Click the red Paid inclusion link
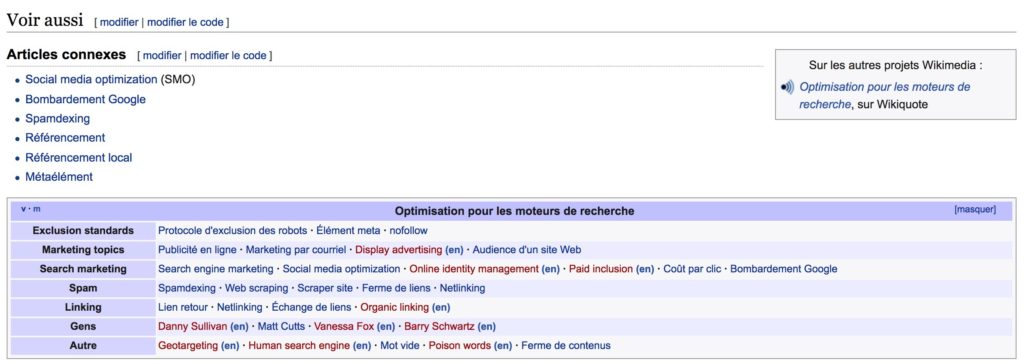The width and height of the screenshot is (1024, 364). coord(601,269)
